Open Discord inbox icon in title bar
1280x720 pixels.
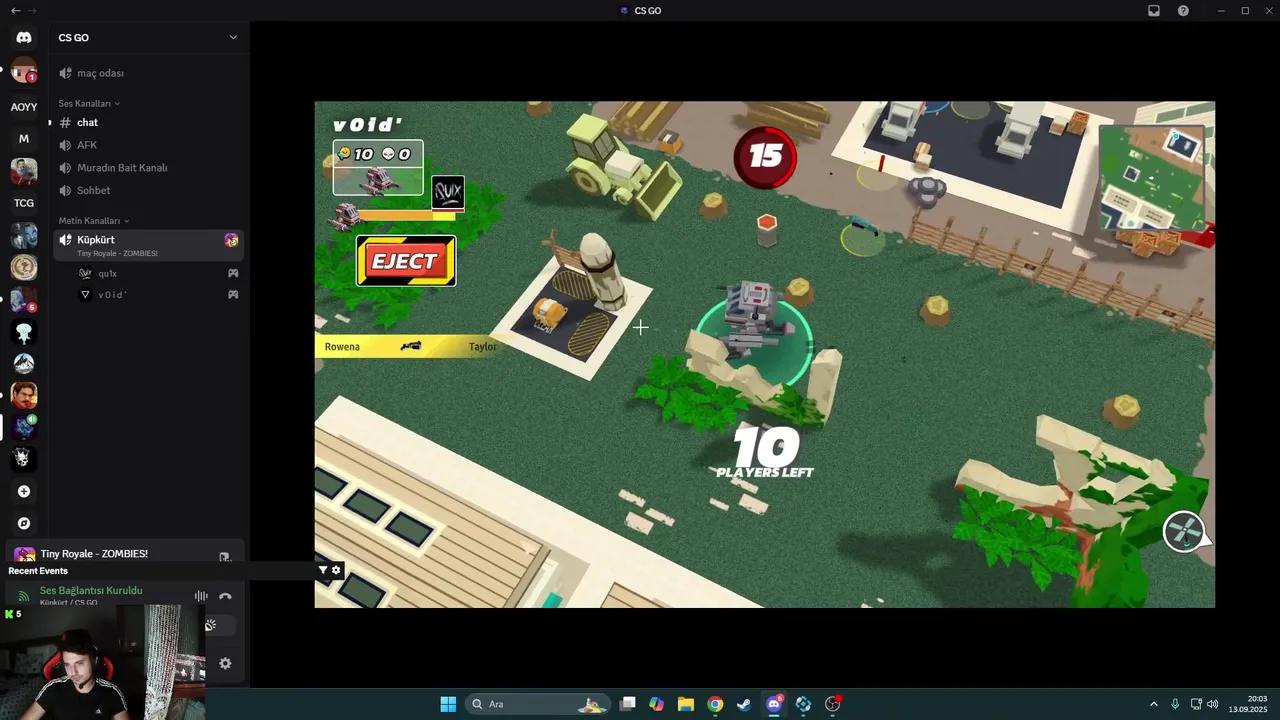(x=1154, y=11)
